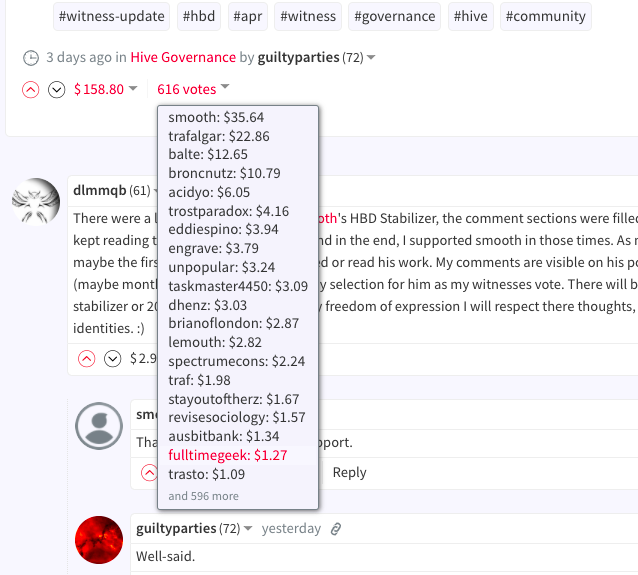
Task: Select voter revisesociology: $1.57
Action: pos(238,417)
